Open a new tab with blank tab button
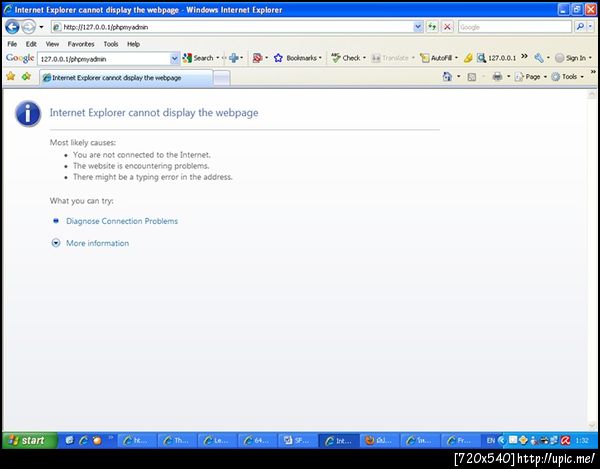 click(x=221, y=78)
